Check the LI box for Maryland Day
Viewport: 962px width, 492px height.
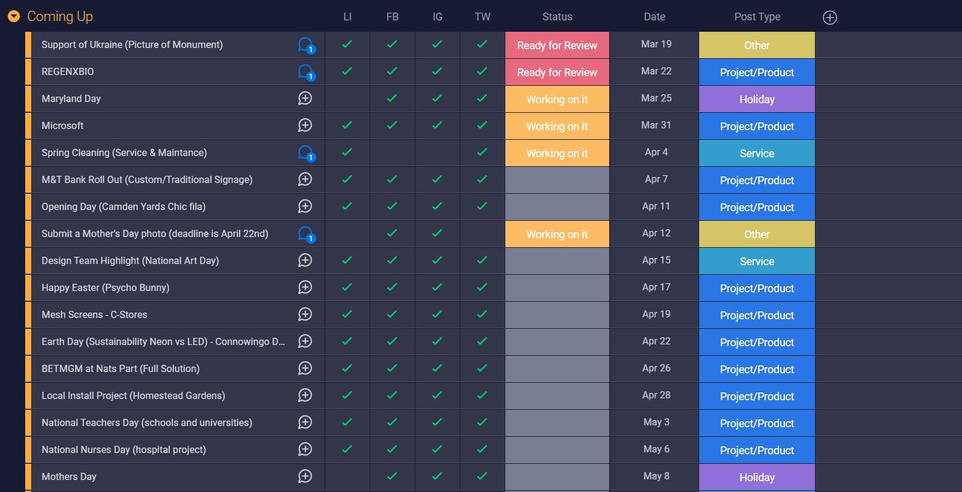pyautogui.click(x=347, y=99)
